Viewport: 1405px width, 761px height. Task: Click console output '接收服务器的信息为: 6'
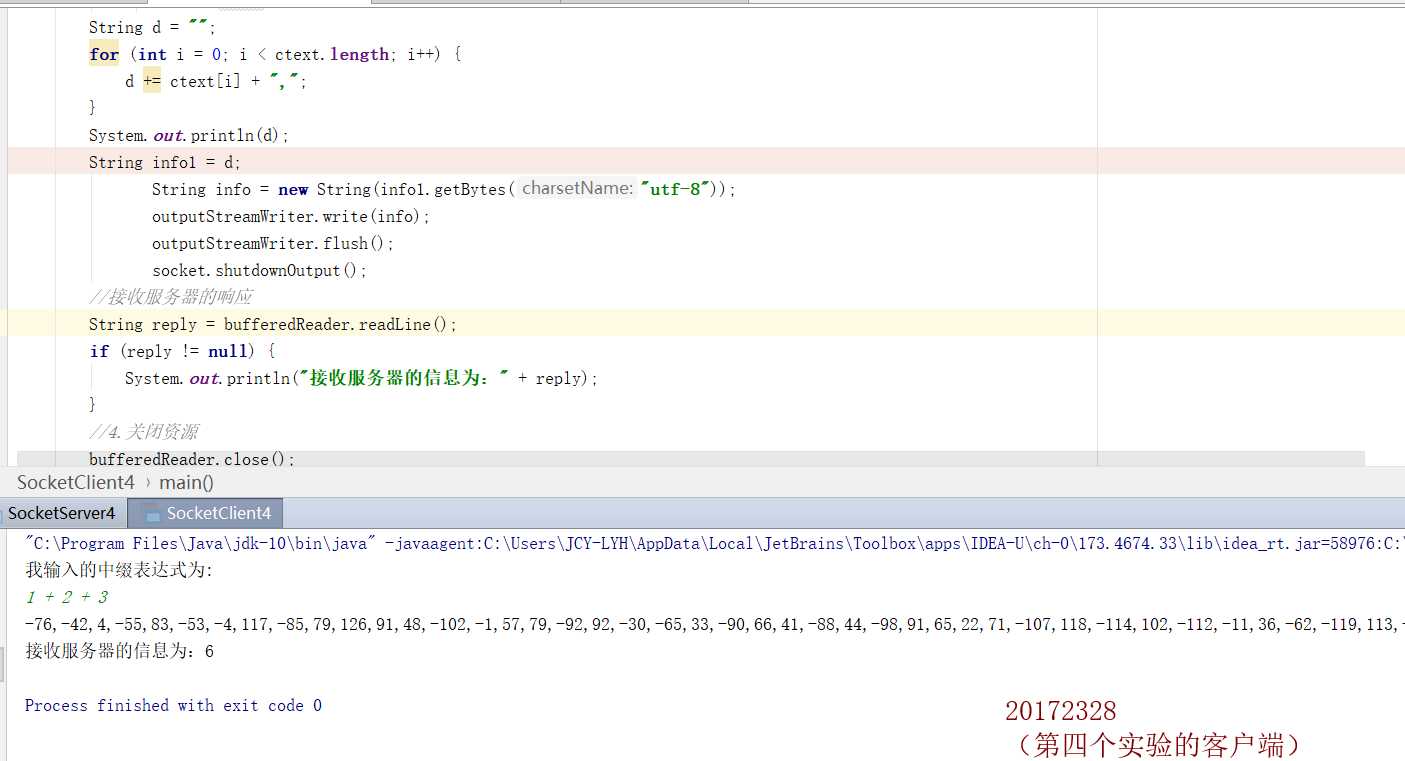tap(119, 651)
